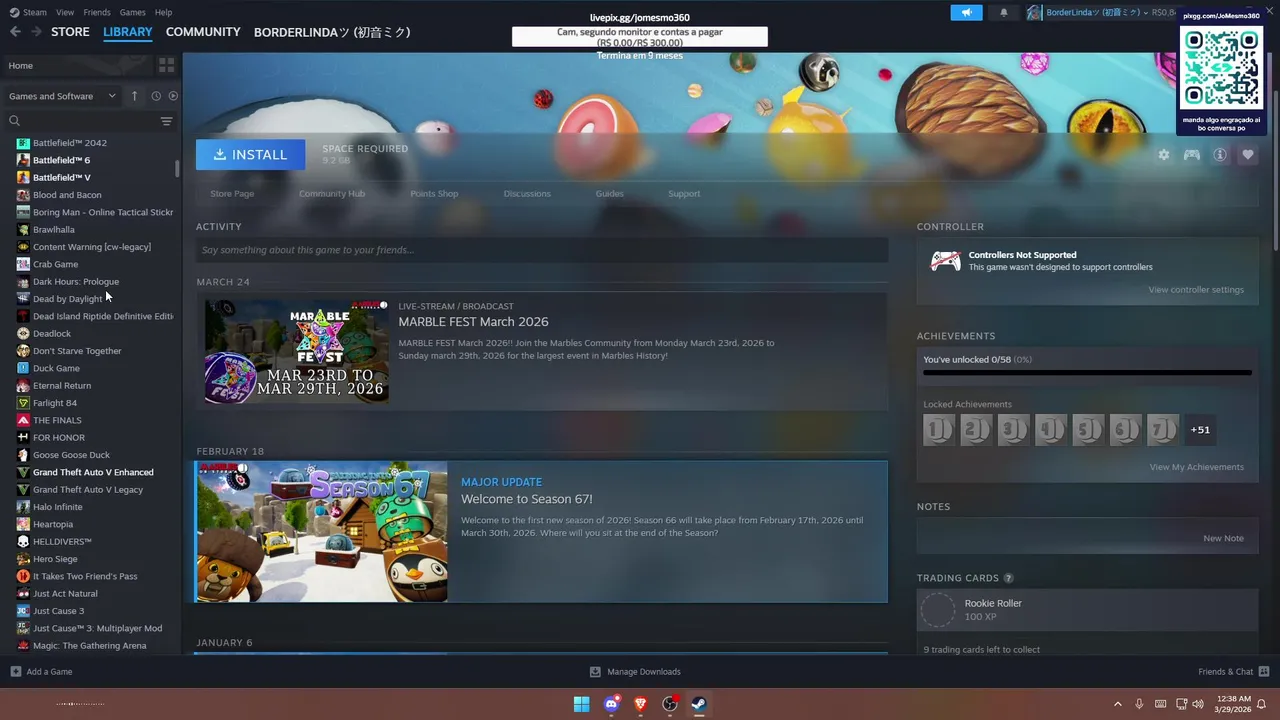Image resolution: width=1280 pixels, height=720 pixels.
Task: Go forward with the right arrow
Action: (x=36, y=32)
